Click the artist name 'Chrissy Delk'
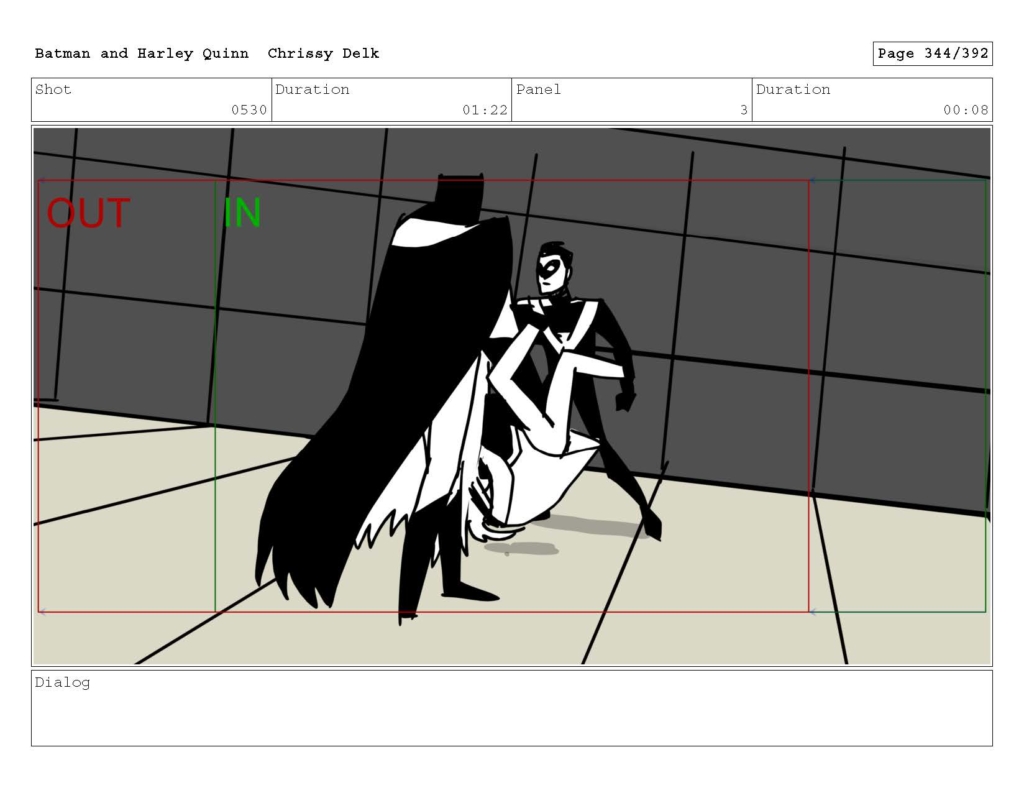This screenshot has width=1024, height=793. [323, 54]
